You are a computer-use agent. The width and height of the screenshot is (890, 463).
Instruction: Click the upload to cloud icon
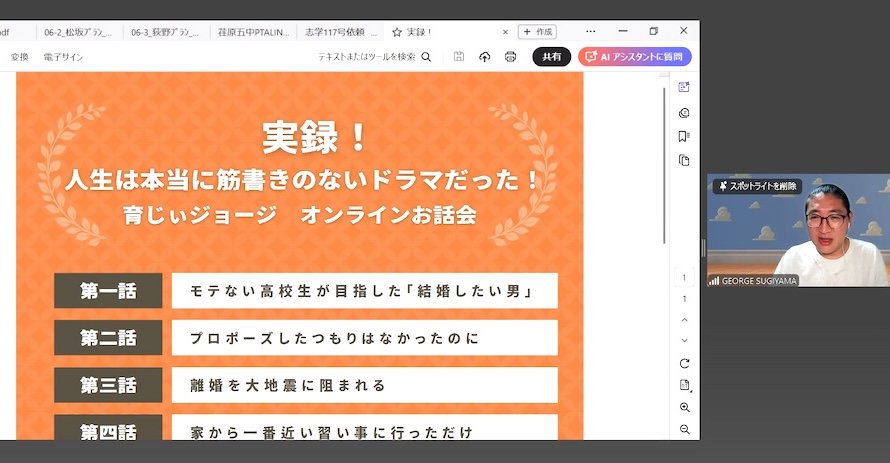485,57
